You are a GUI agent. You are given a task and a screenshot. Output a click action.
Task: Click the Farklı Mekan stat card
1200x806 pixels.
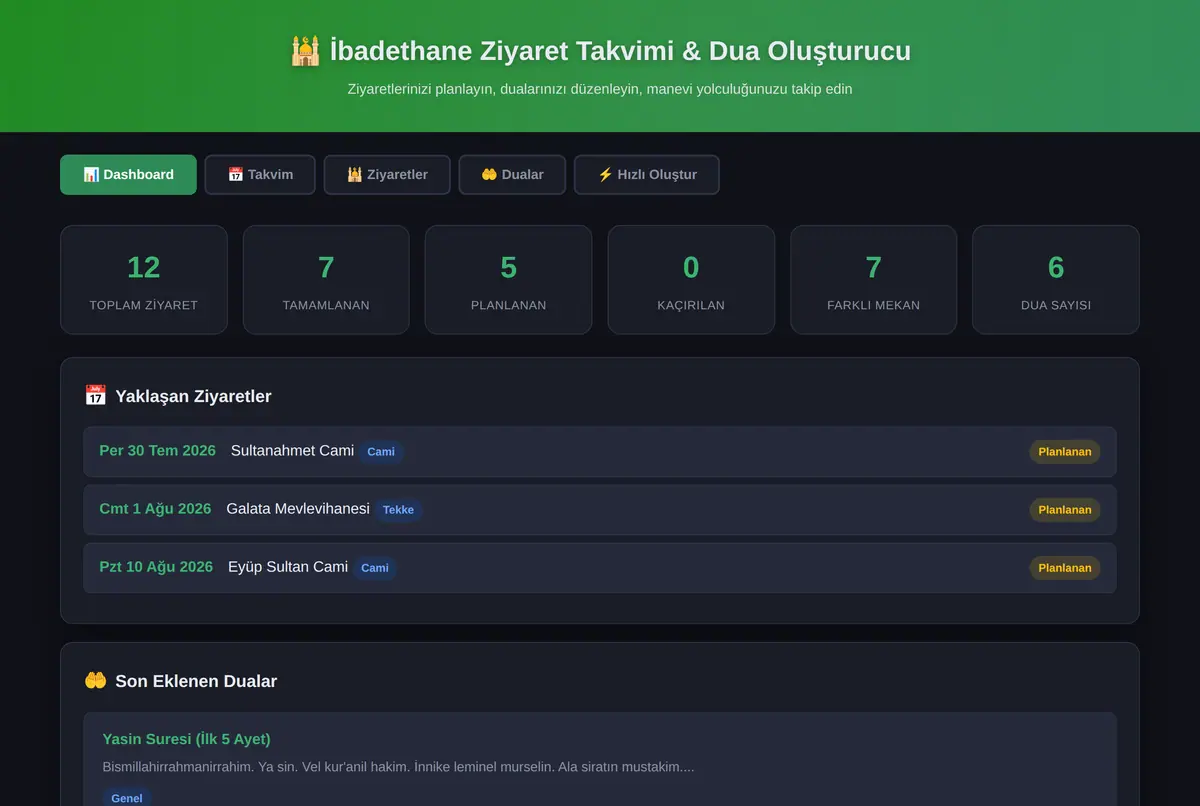(874, 280)
